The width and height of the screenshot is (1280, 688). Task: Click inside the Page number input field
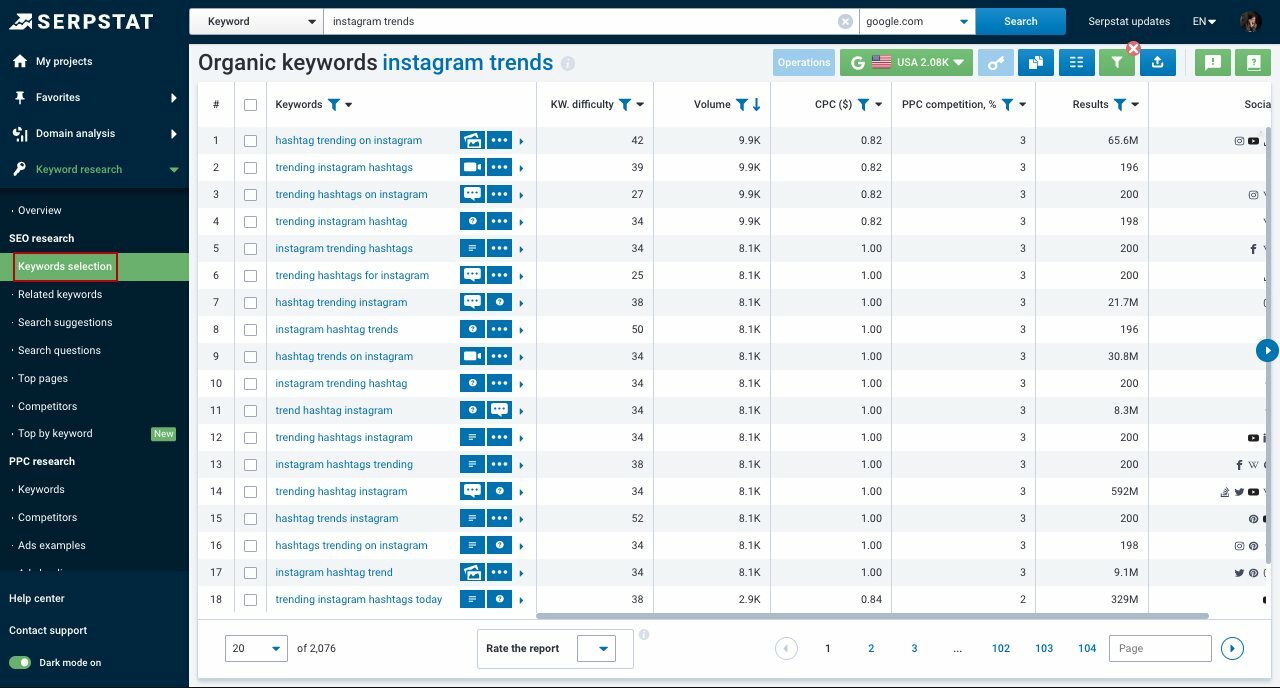tap(1159, 648)
